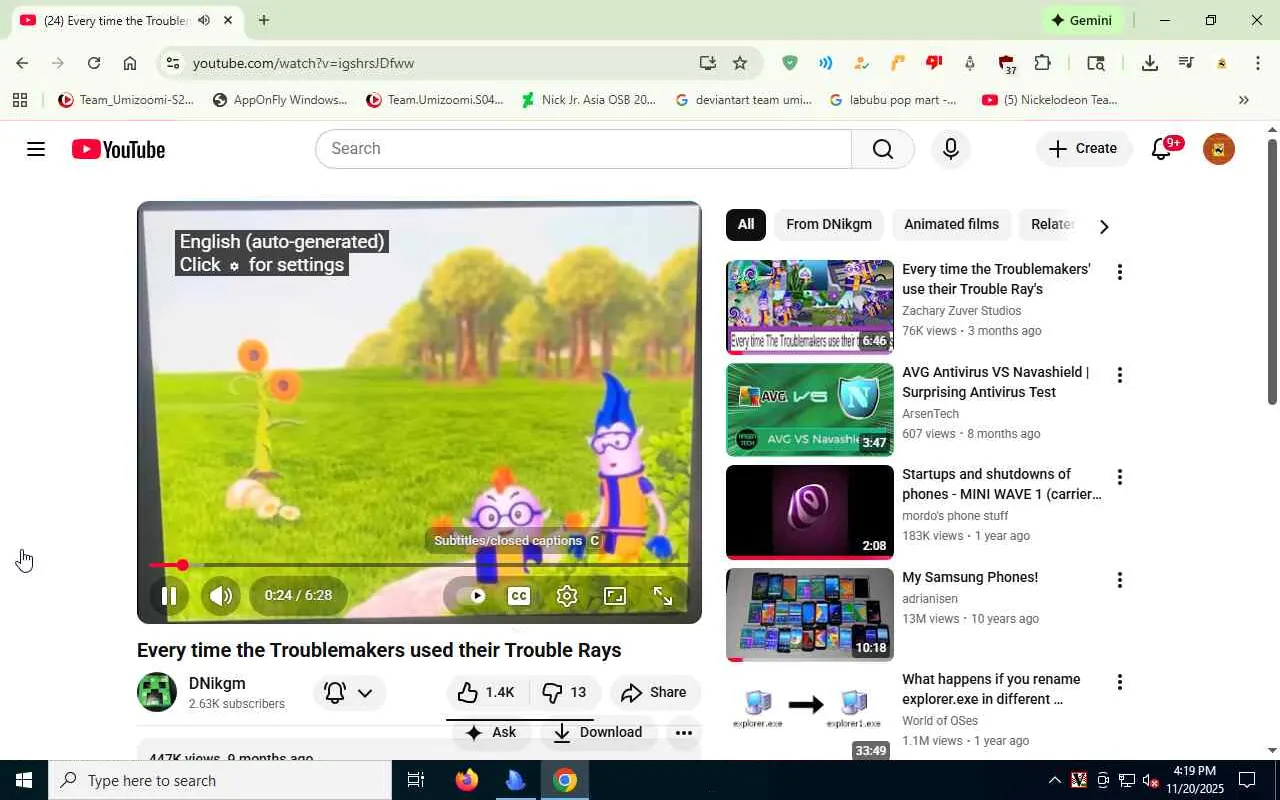Show more filter chips with arrow
This screenshot has height=800, width=1280.
pyautogui.click(x=1104, y=226)
